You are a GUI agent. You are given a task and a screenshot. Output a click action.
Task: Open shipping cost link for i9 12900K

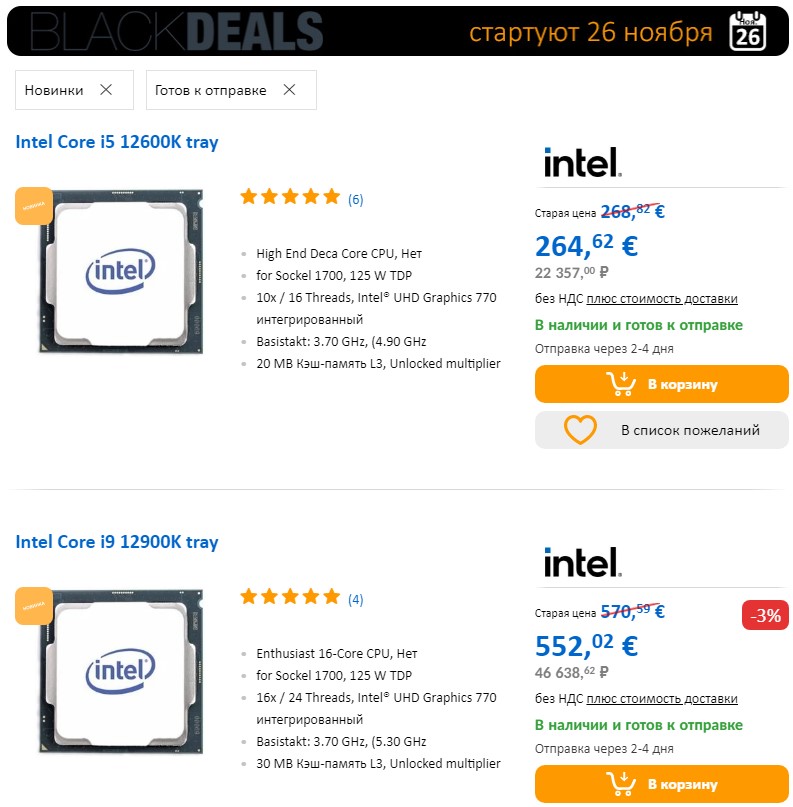coord(662,698)
